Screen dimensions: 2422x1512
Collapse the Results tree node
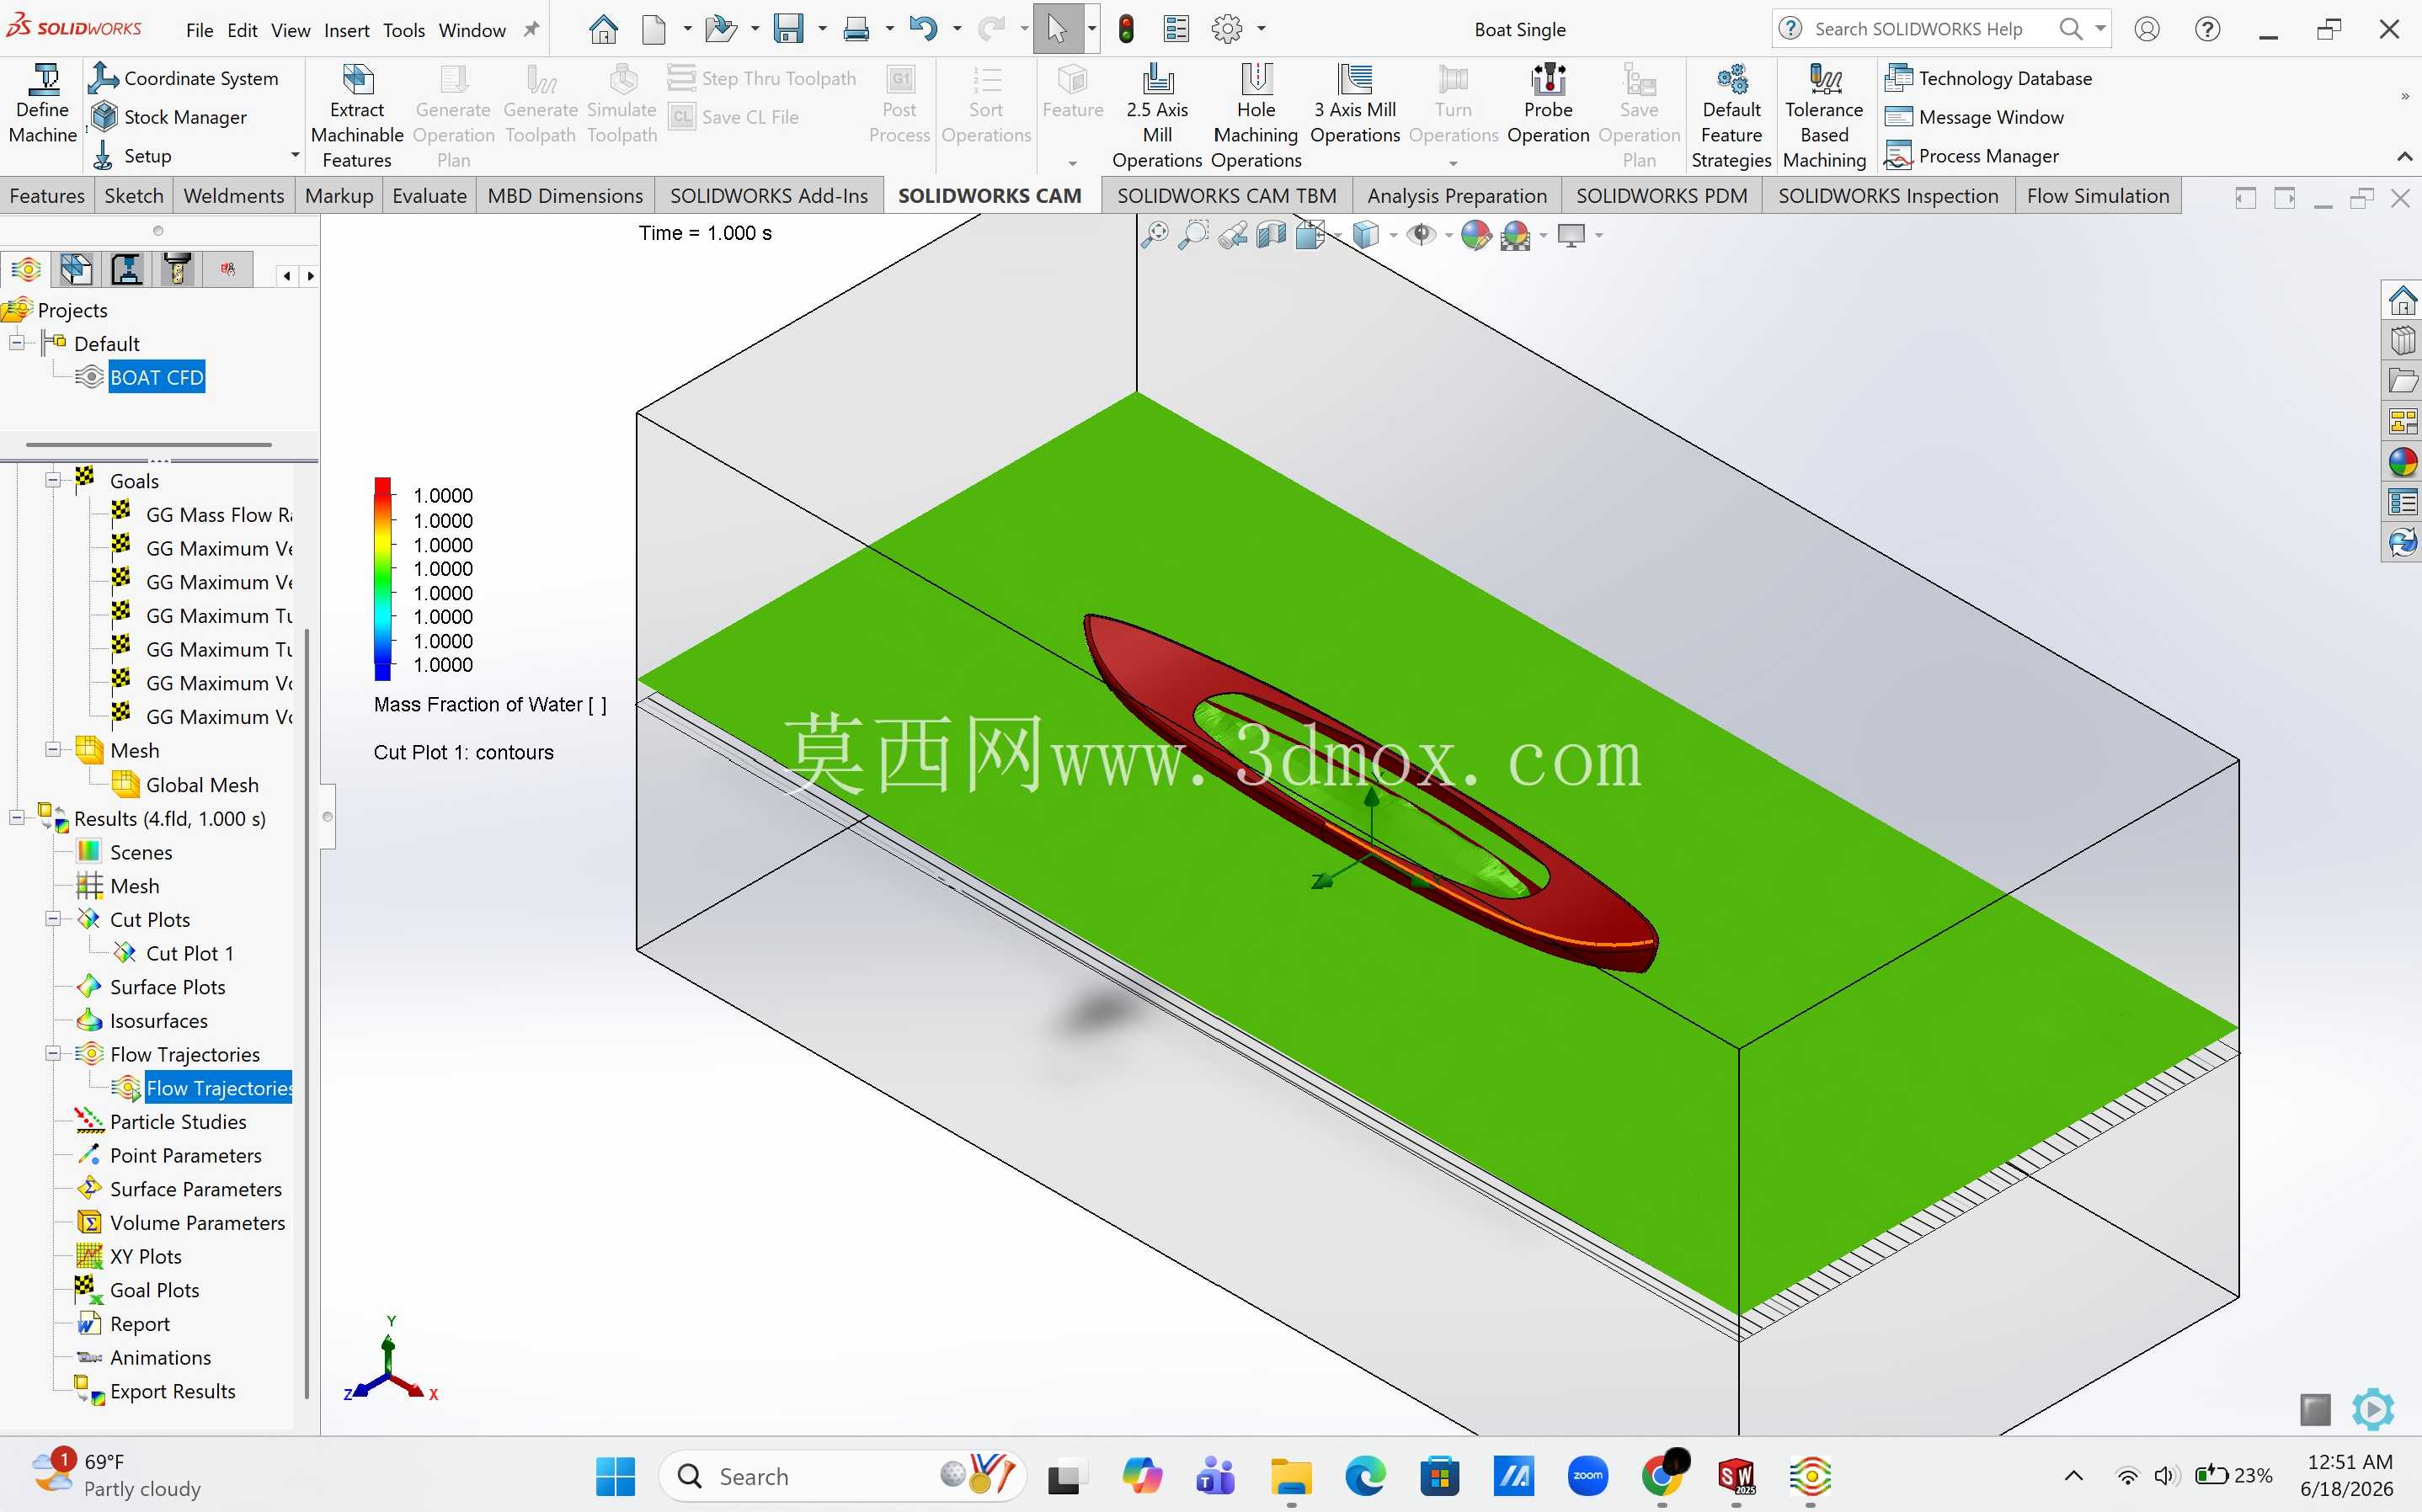[17, 818]
